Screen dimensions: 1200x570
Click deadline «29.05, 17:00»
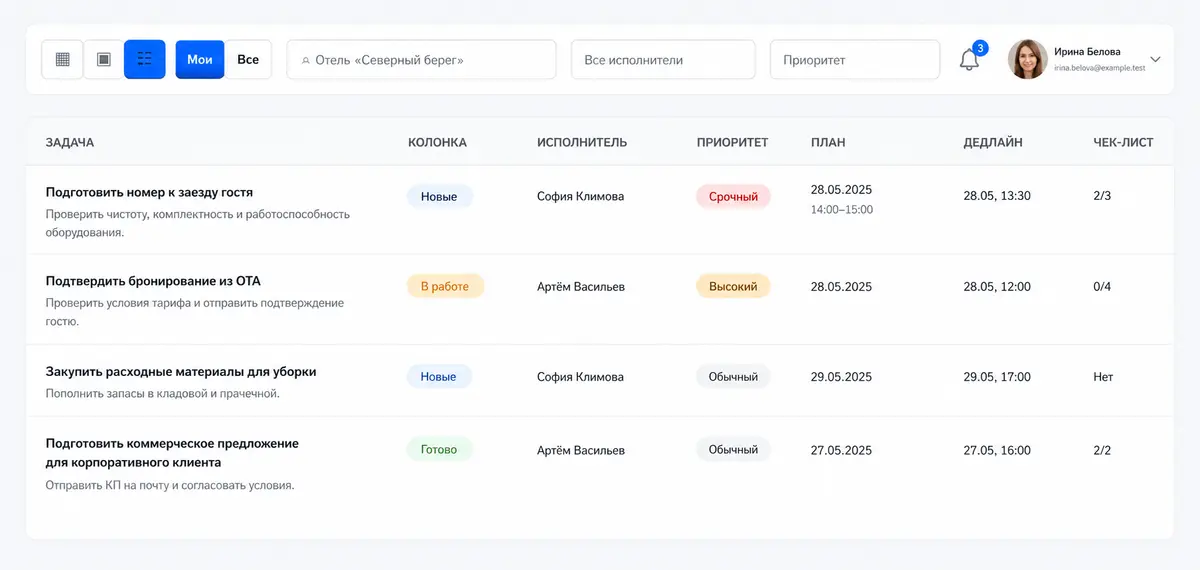click(997, 377)
